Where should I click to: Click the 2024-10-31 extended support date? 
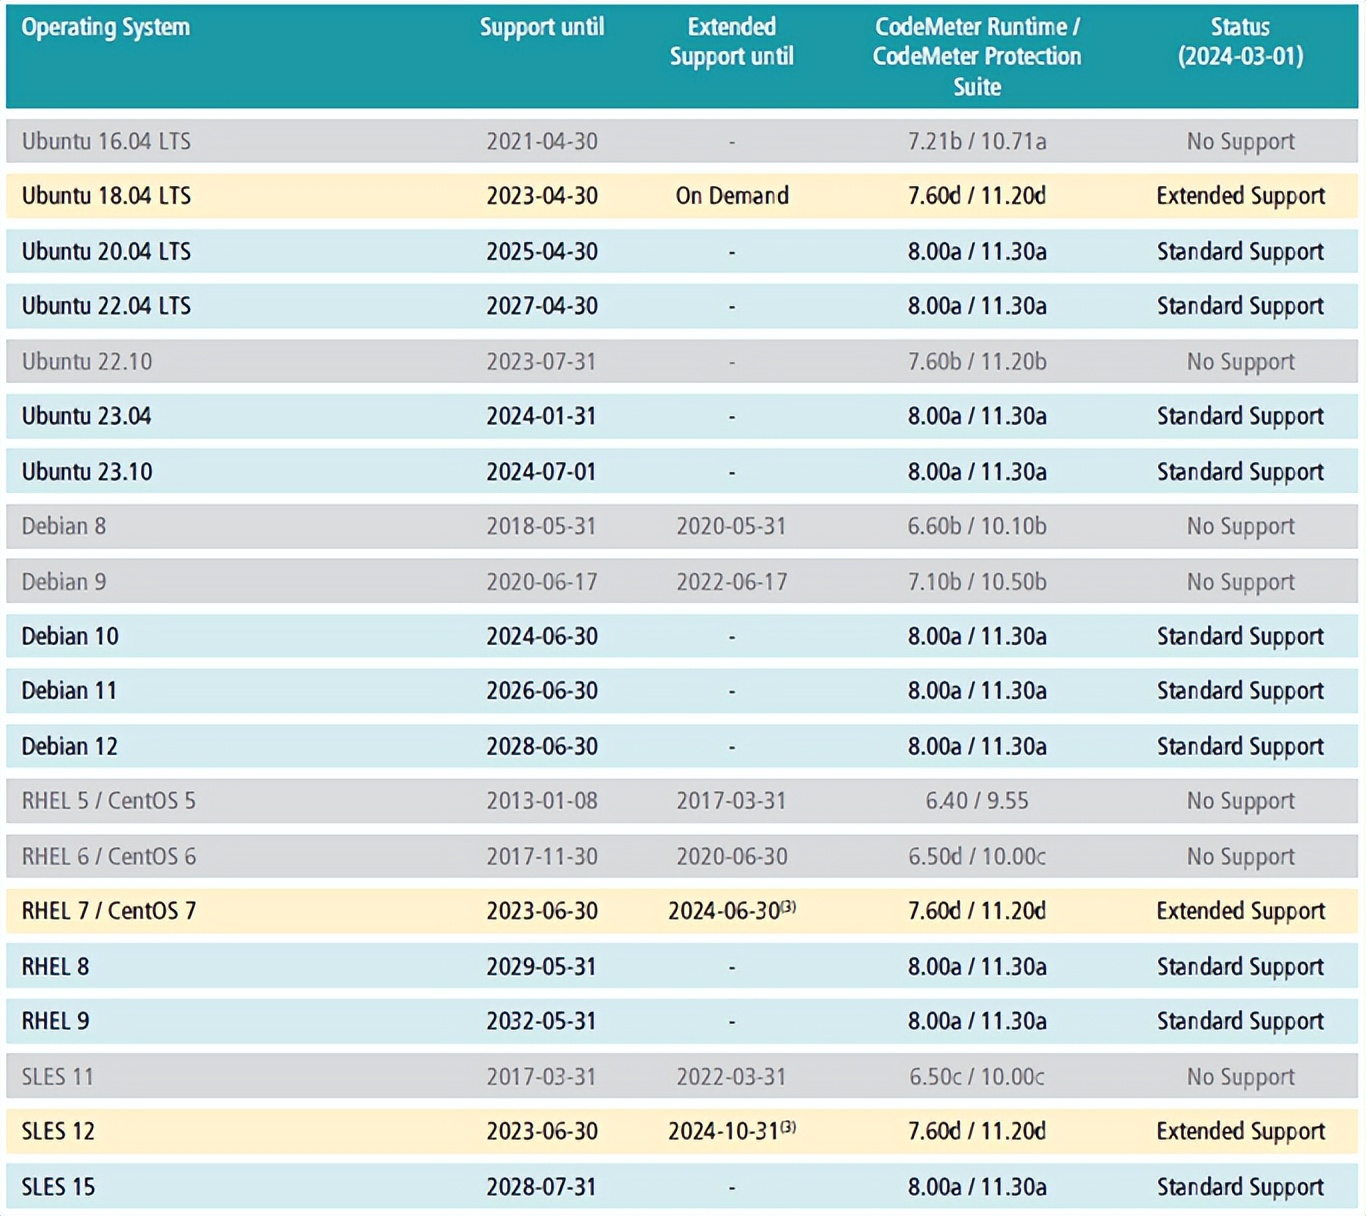coord(732,1130)
